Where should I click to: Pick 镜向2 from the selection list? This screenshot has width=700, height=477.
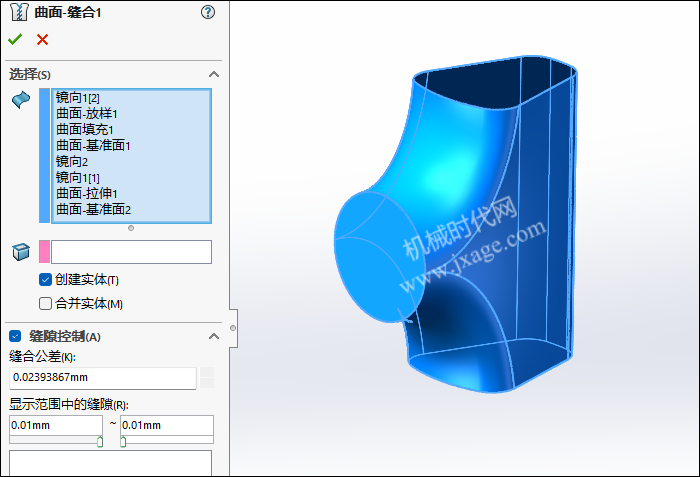coord(72,161)
